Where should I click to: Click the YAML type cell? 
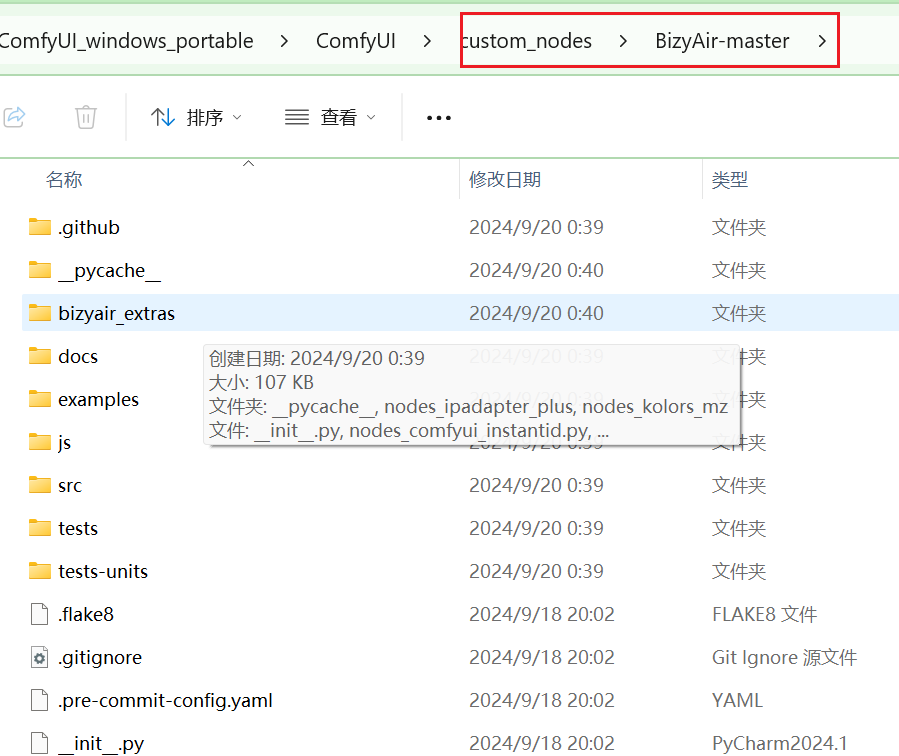click(737, 700)
